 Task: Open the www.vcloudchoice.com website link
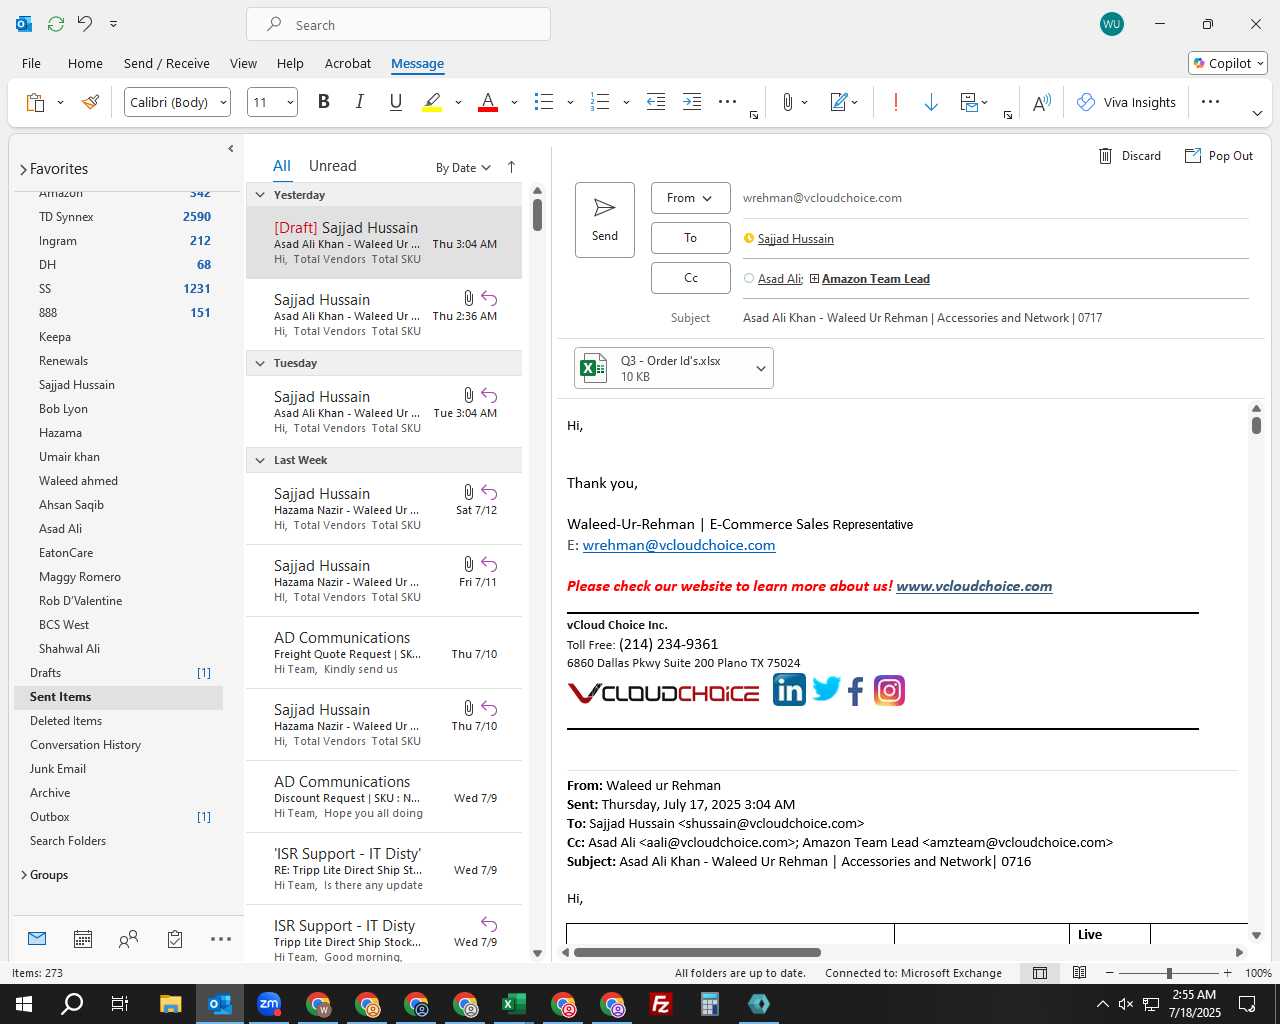point(974,586)
